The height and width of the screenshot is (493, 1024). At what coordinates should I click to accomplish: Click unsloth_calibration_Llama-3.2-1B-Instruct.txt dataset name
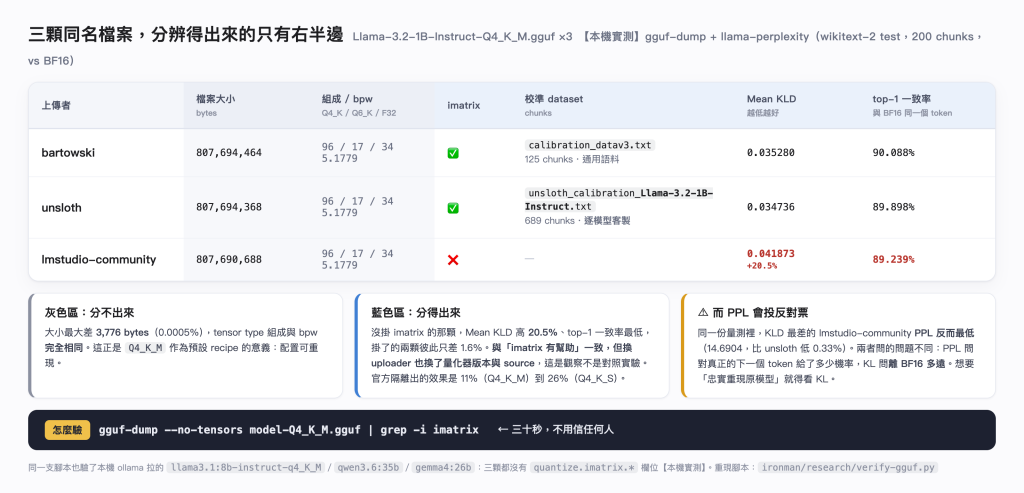tap(619, 199)
